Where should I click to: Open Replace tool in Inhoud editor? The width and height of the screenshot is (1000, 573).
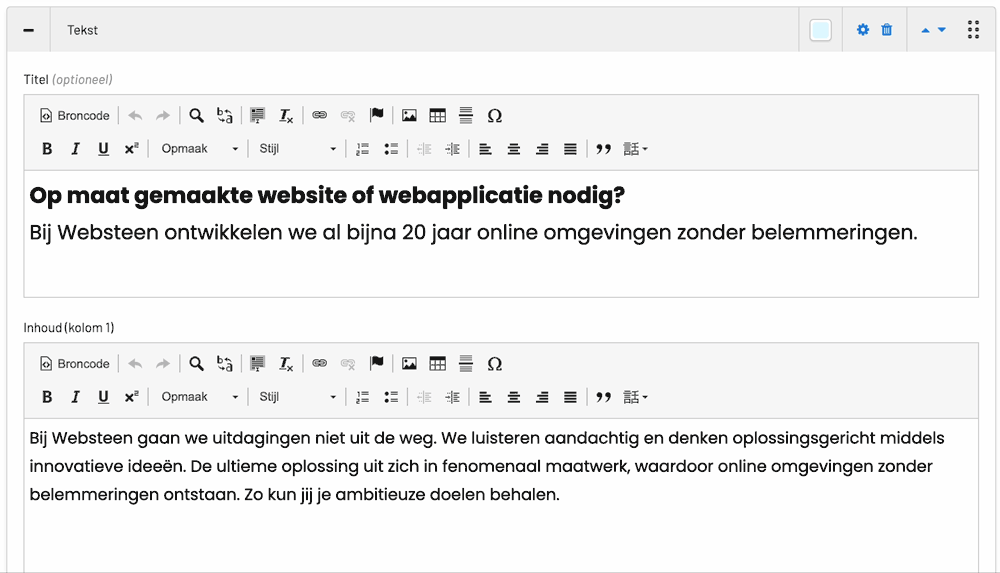click(x=224, y=364)
